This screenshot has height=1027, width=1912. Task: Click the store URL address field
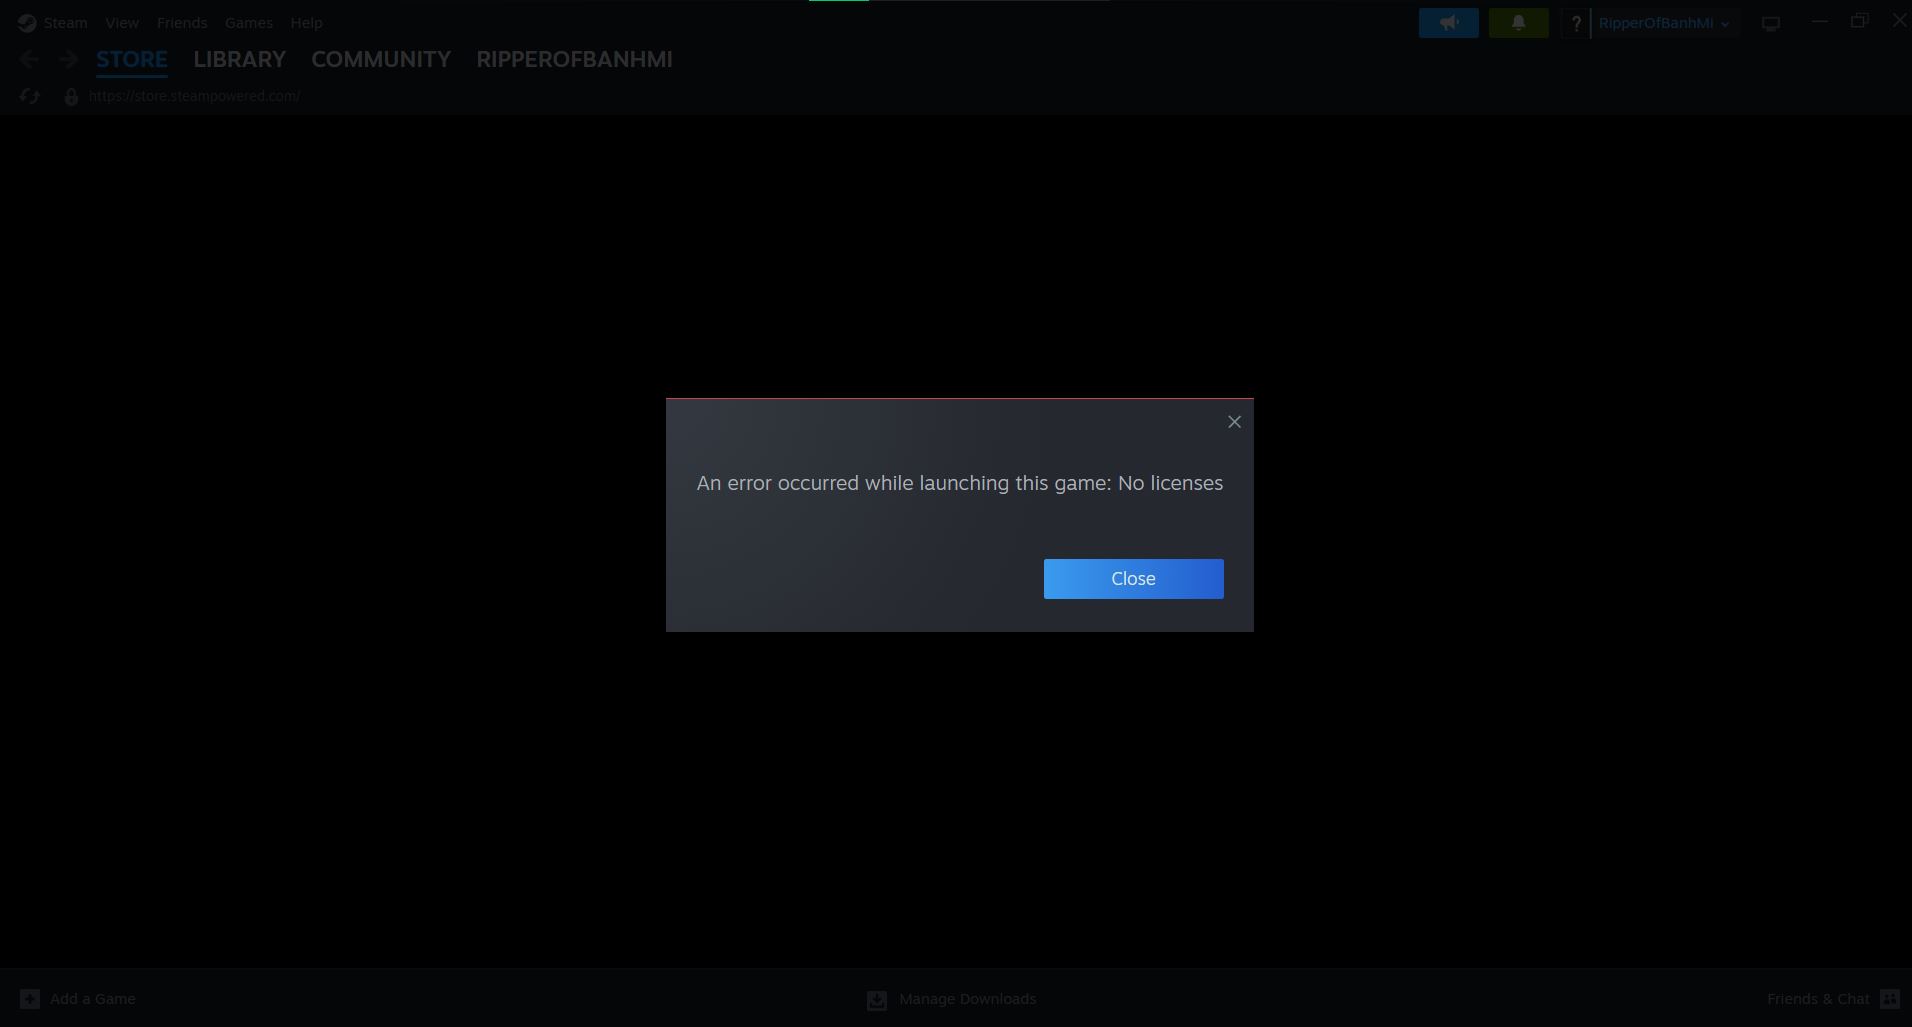pos(194,96)
